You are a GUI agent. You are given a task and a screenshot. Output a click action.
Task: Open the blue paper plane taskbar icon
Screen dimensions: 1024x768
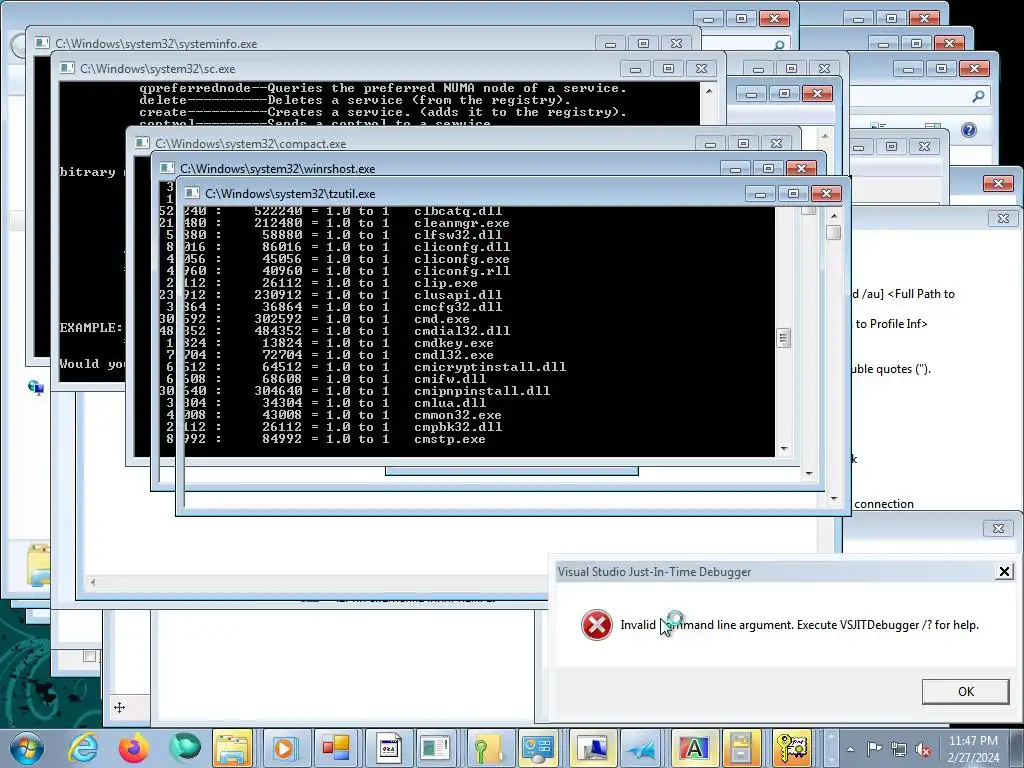[x=642, y=748]
